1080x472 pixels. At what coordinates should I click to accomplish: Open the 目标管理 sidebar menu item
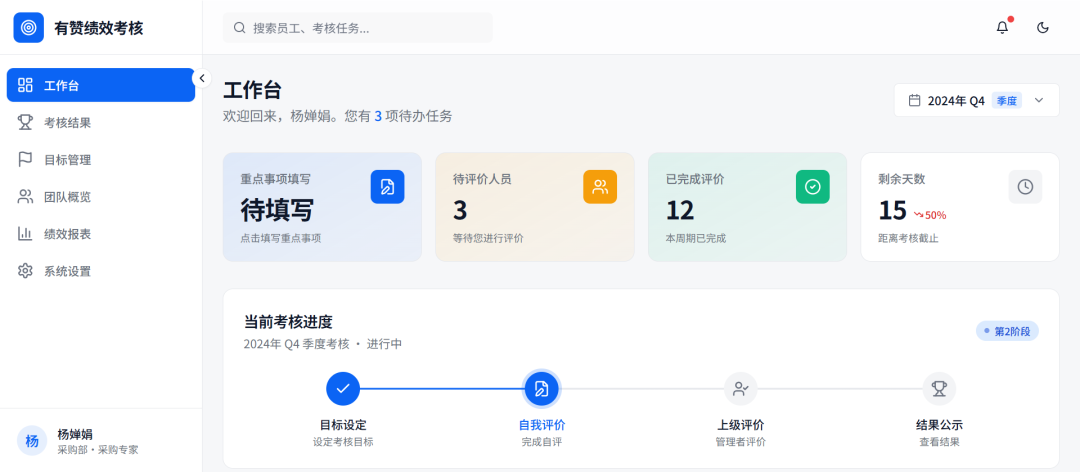coord(101,160)
